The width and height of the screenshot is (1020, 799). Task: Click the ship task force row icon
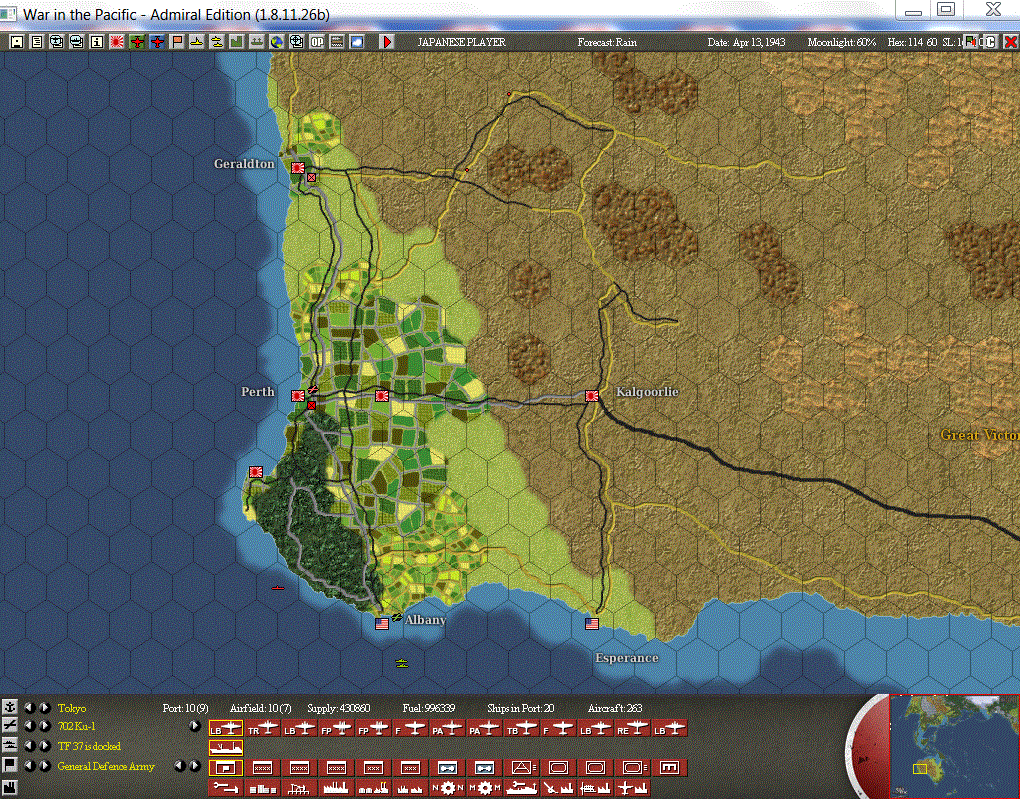[10, 745]
